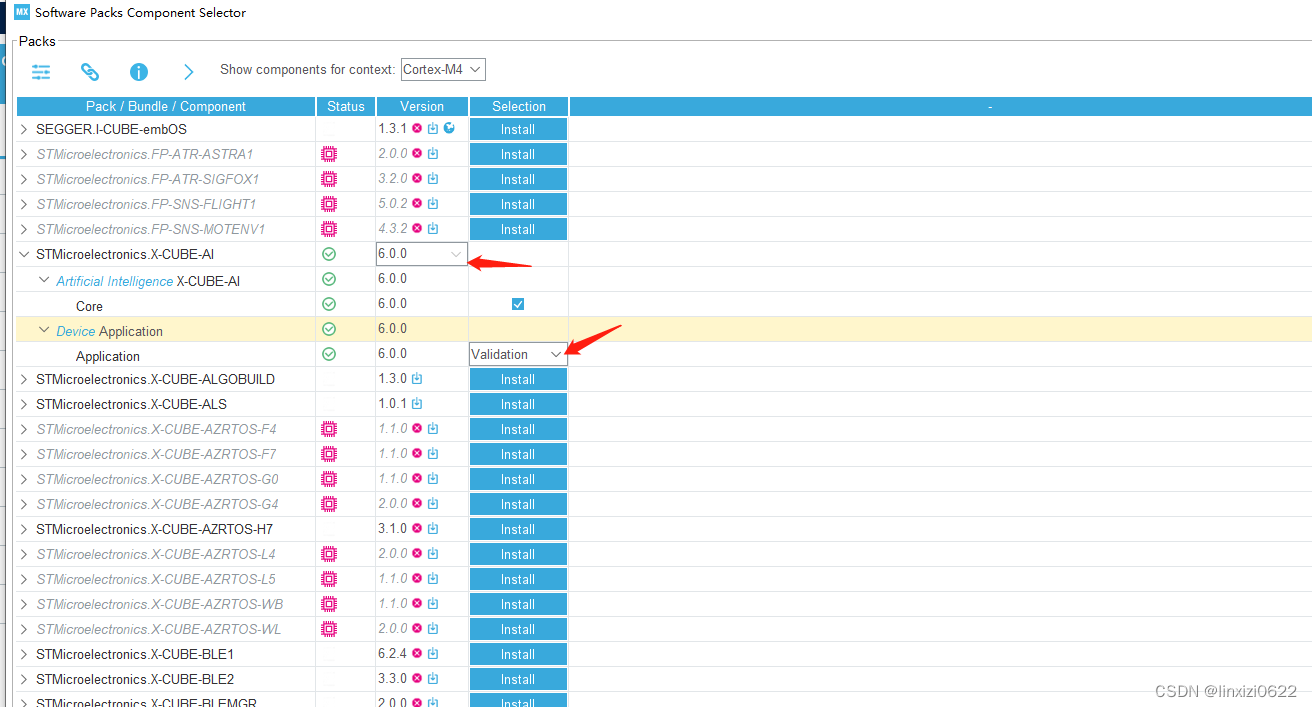Image resolution: width=1312 pixels, height=707 pixels.
Task: Click the Status column header
Action: click(346, 106)
